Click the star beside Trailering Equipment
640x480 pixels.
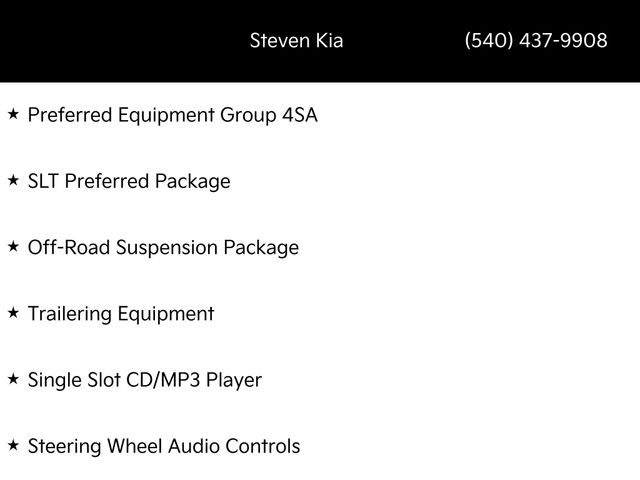click(x=13, y=313)
